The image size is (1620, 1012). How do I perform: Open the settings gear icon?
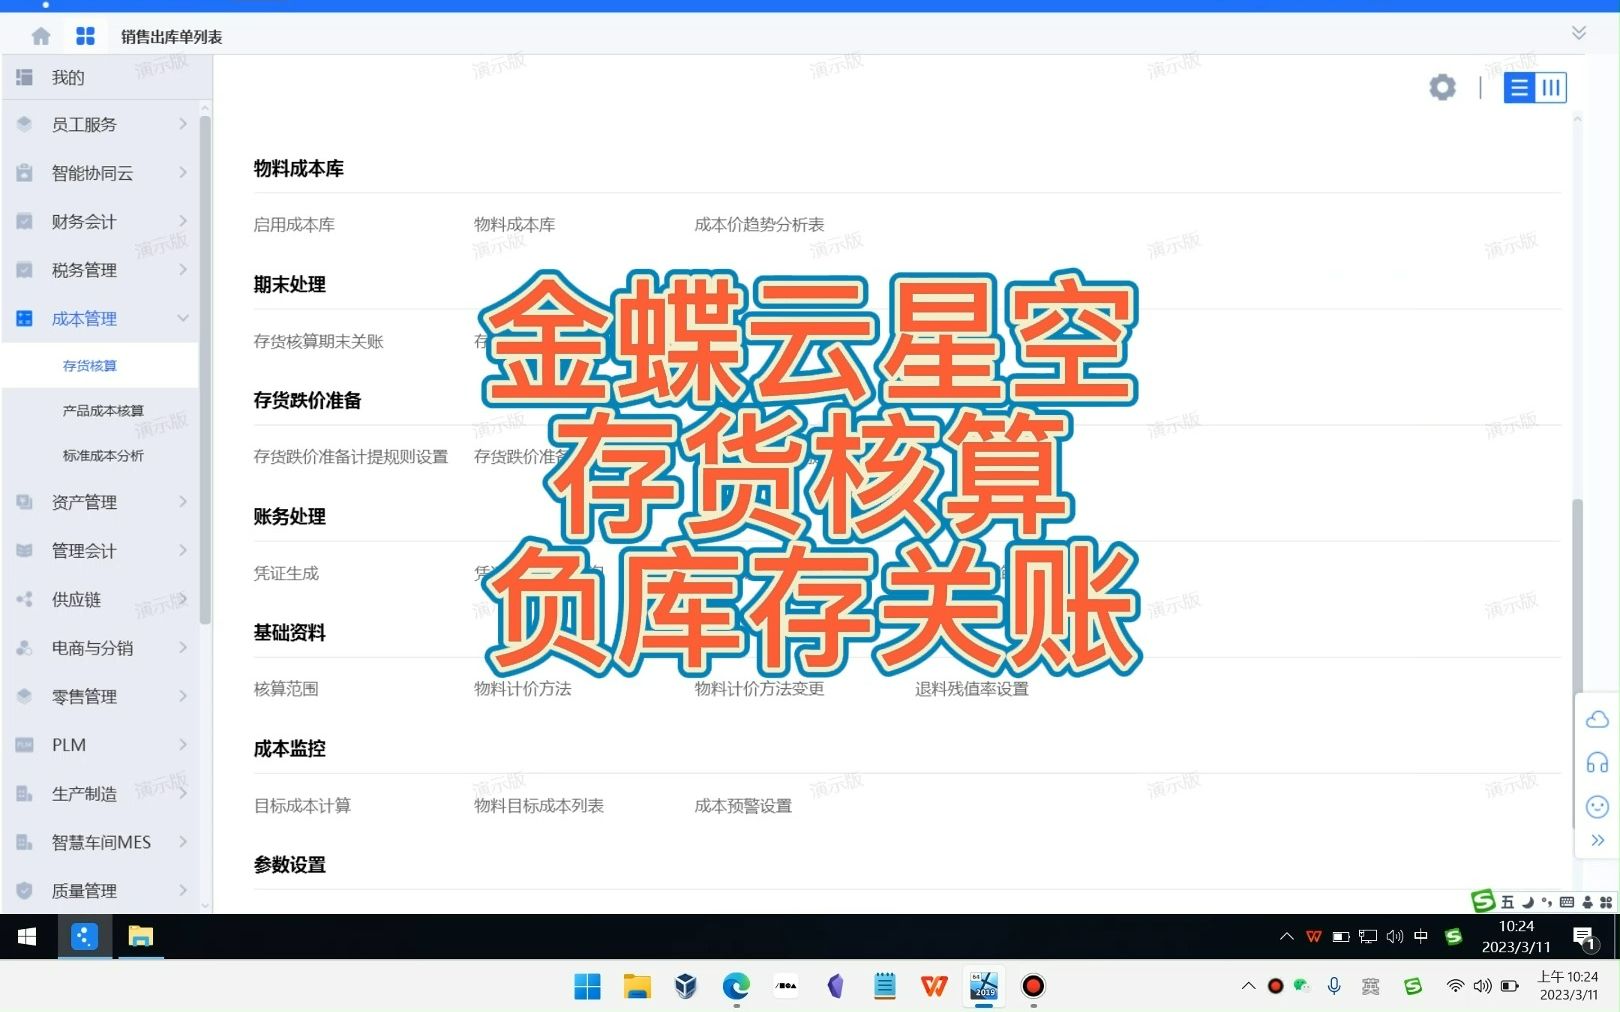[1442, 88]
